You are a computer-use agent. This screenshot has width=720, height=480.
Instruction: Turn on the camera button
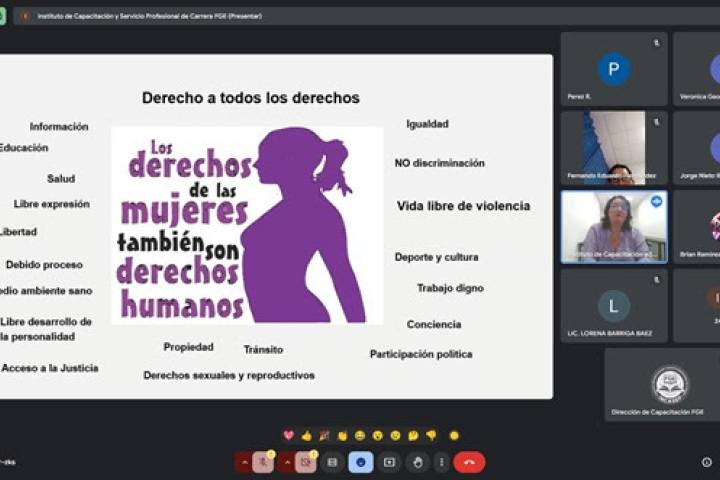(x=306, y=462)
